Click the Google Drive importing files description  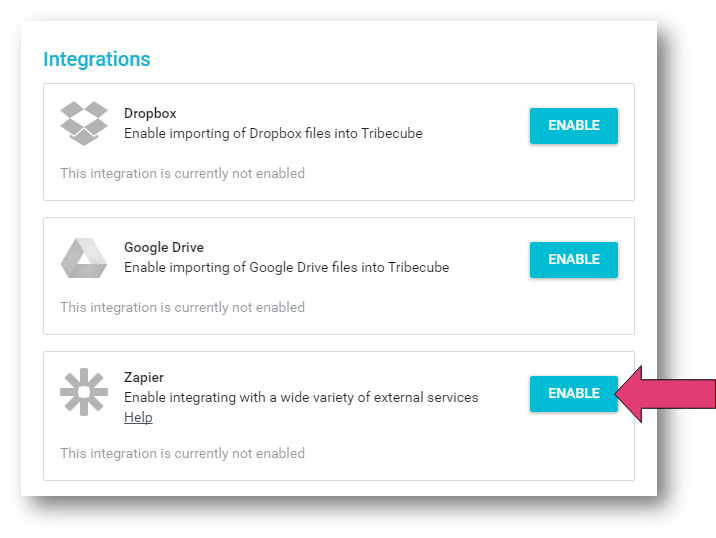click(286, 267)
